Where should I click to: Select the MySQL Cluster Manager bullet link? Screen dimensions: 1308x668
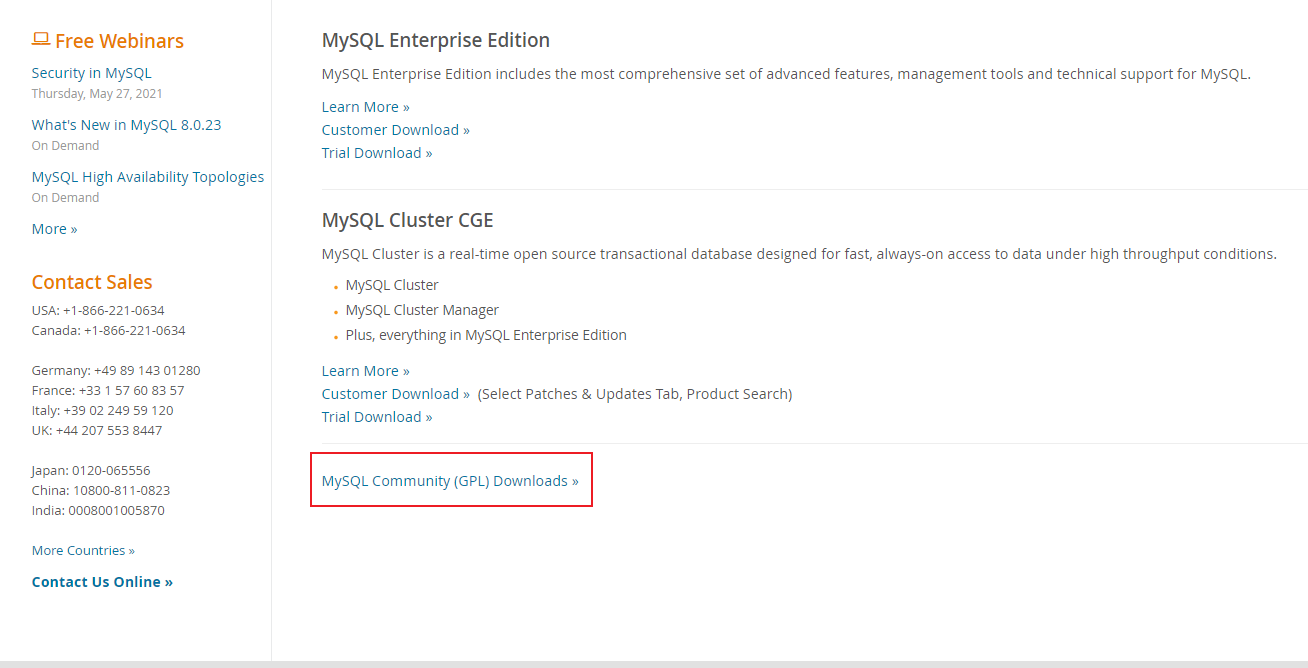click(422, 309)
